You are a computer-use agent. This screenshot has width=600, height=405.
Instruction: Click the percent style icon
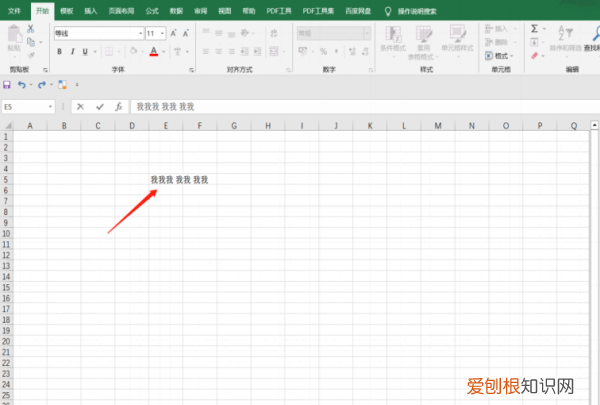324,51
